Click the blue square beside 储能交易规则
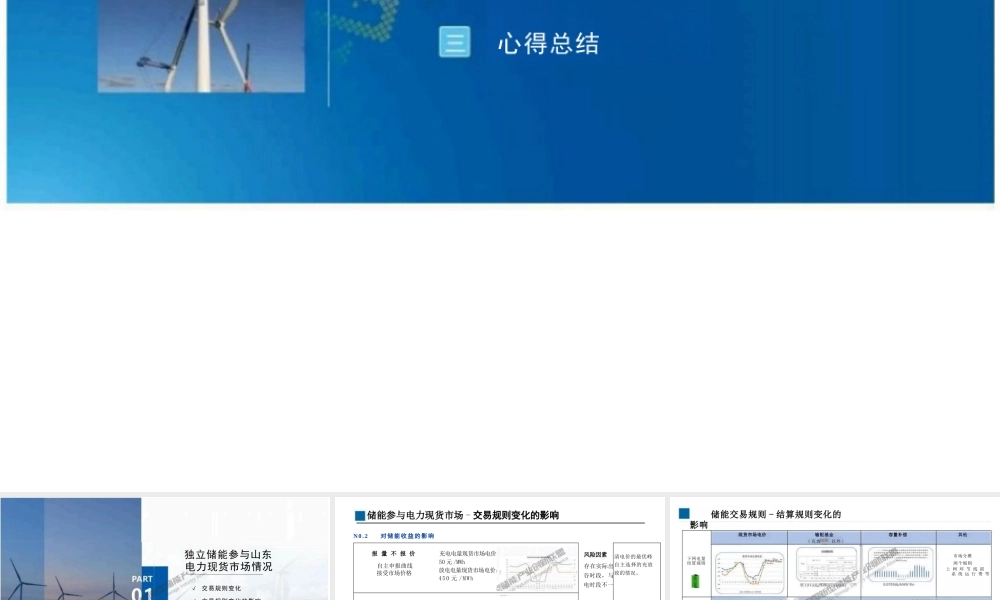1000x600 pixels. (x=684, y=513)
